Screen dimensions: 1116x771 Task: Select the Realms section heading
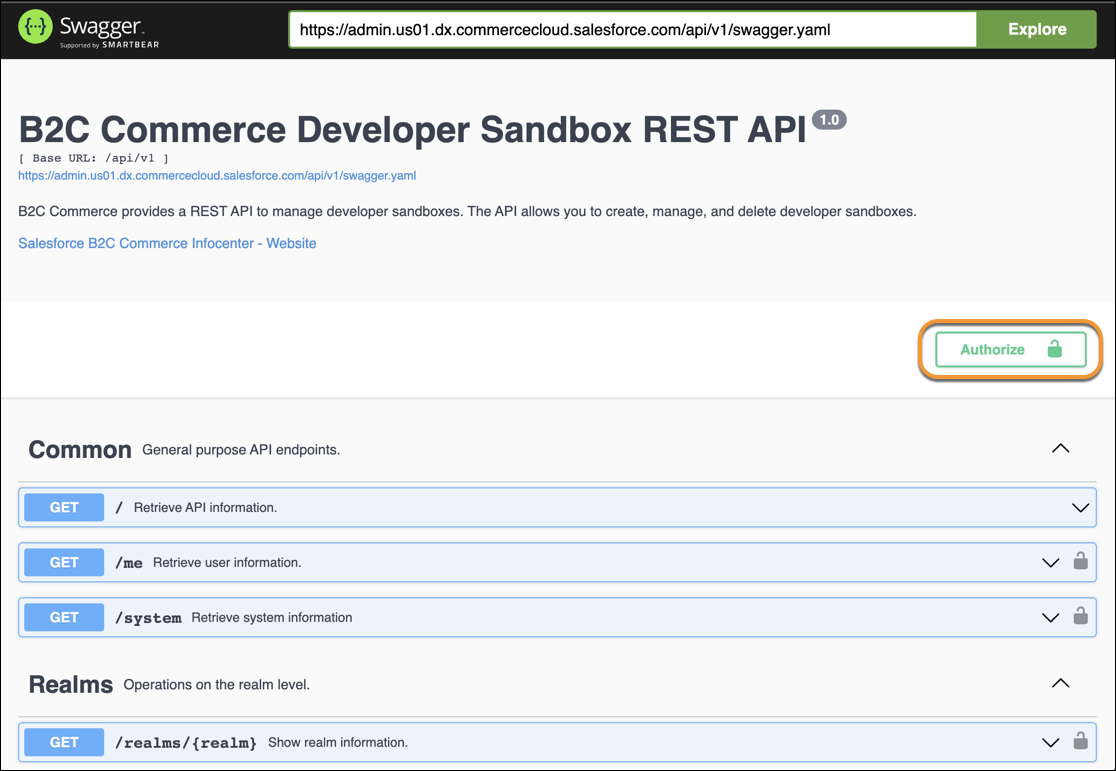70,685
